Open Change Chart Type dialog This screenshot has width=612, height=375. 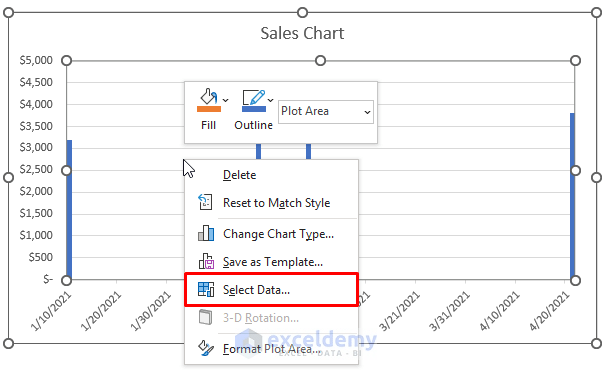(271, 234)
